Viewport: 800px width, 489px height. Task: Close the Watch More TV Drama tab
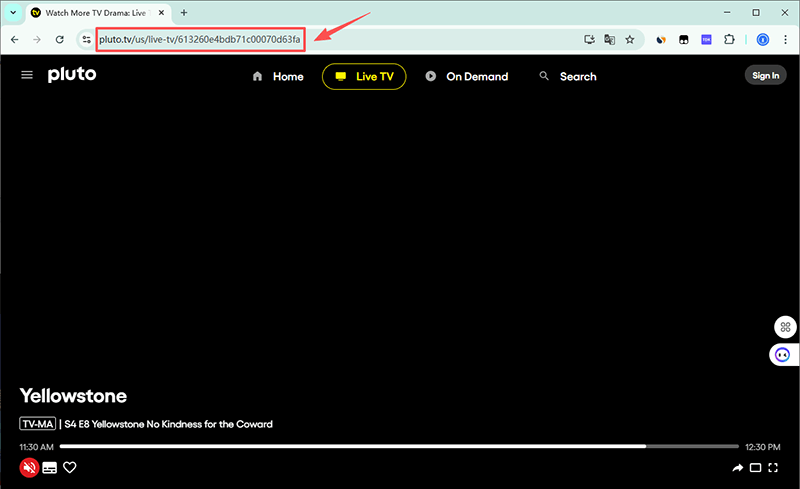[x=161, y=13]
